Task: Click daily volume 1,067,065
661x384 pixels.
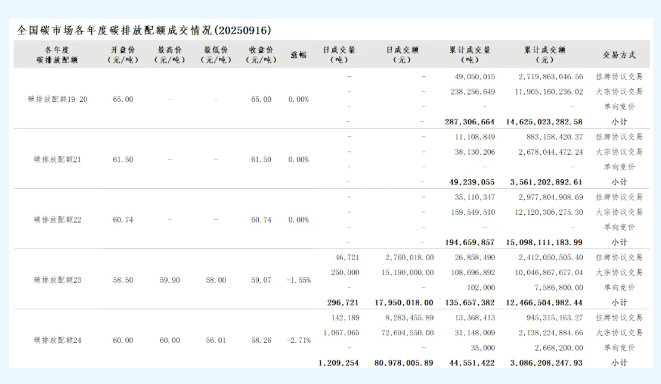Action: (341, 333)
